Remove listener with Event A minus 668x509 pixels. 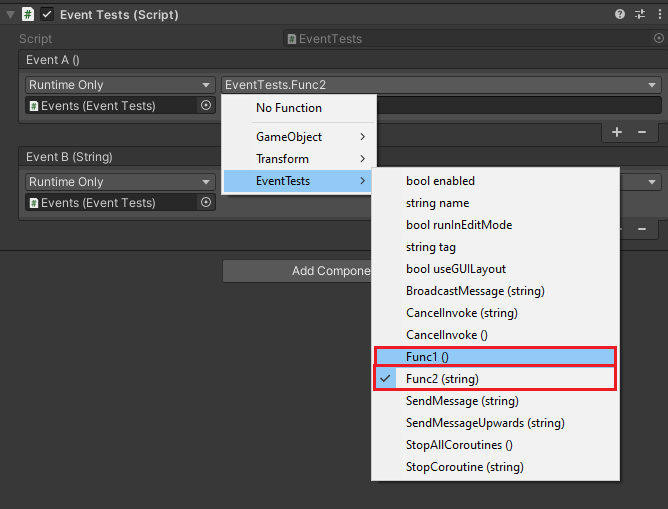pos(642,132)
